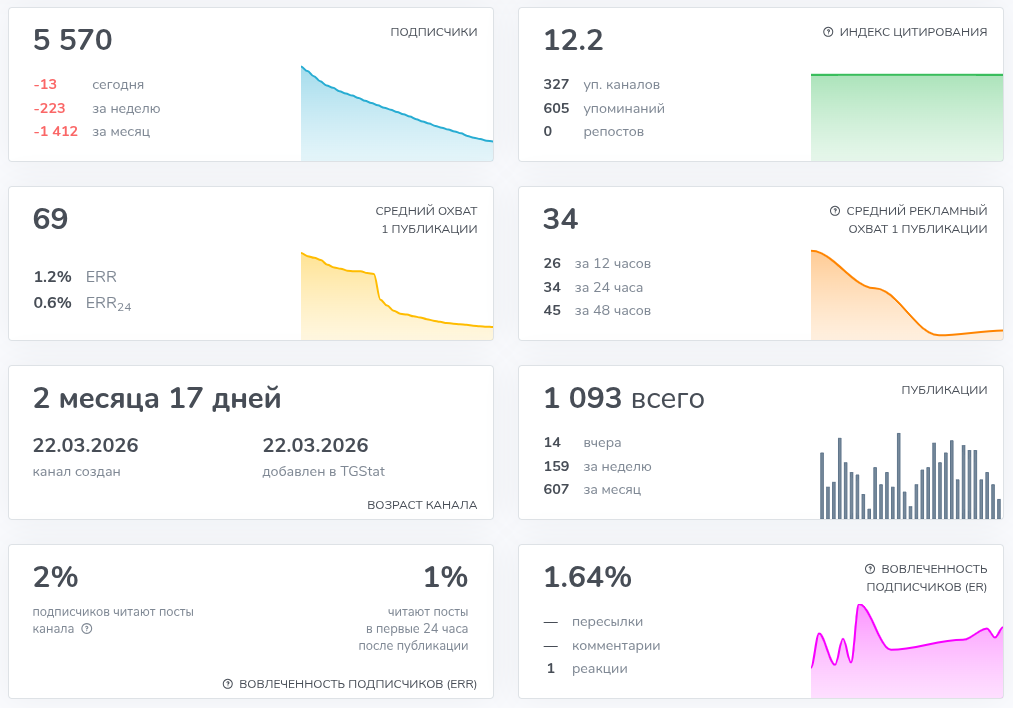Click the pink ER engagement chart
Image resolution: width=1013 pixels, height=708 pixels.
pyautogui.click(x=907, y=651)
